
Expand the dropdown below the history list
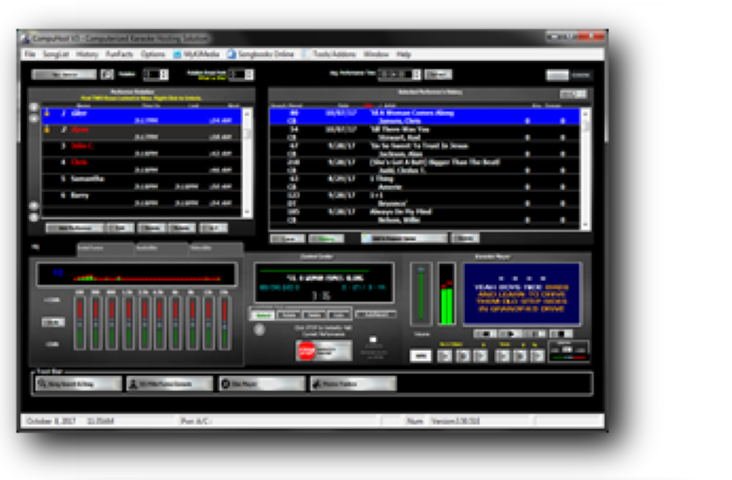pyautogui.click(x=406, y=239)
